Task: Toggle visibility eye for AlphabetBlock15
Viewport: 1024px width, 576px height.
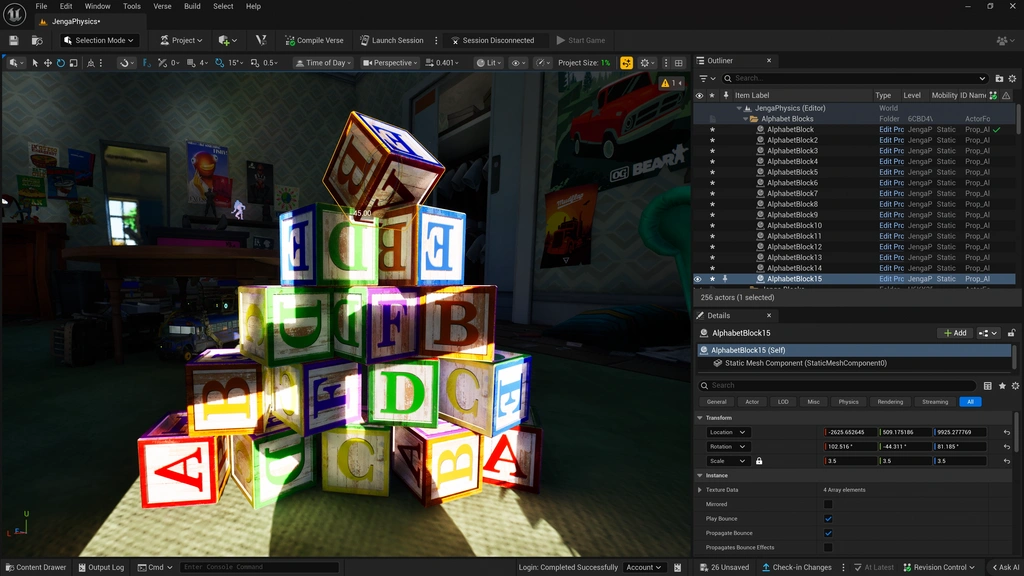Action: coord(699,279)
